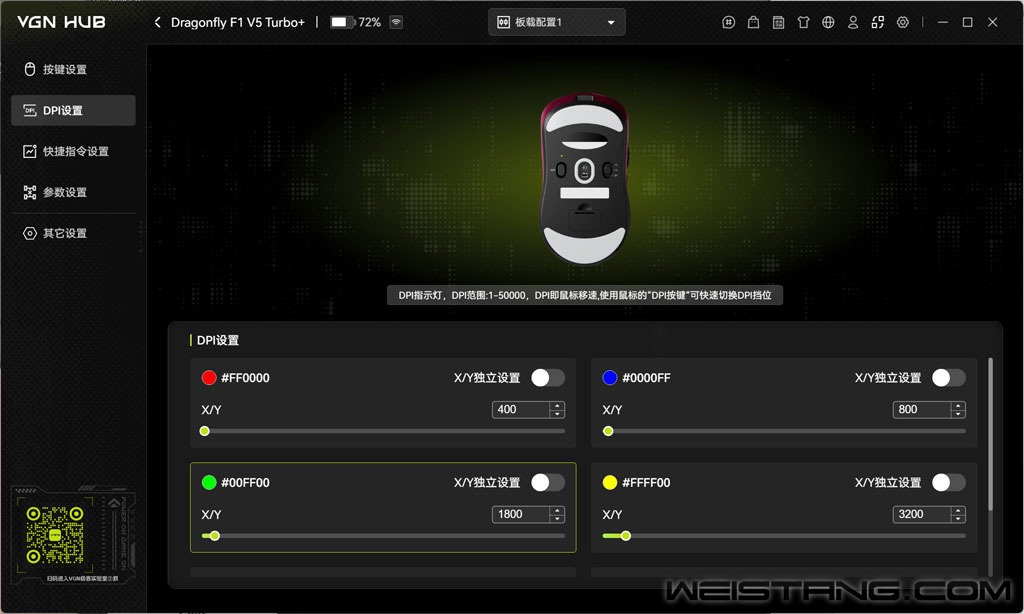Viewport: 1024px width, 614px height.
Task: Select the #0000FF DPI stage card label
Action: coord(646,378)
